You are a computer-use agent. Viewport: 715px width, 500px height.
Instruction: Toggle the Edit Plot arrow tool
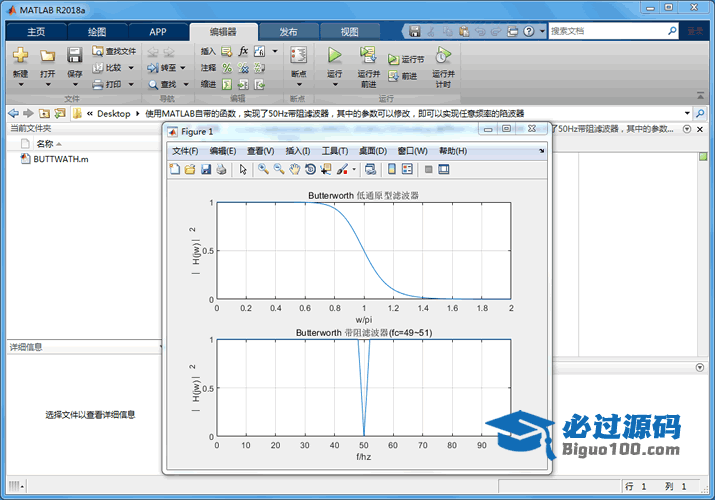click(x=243, y=169)
